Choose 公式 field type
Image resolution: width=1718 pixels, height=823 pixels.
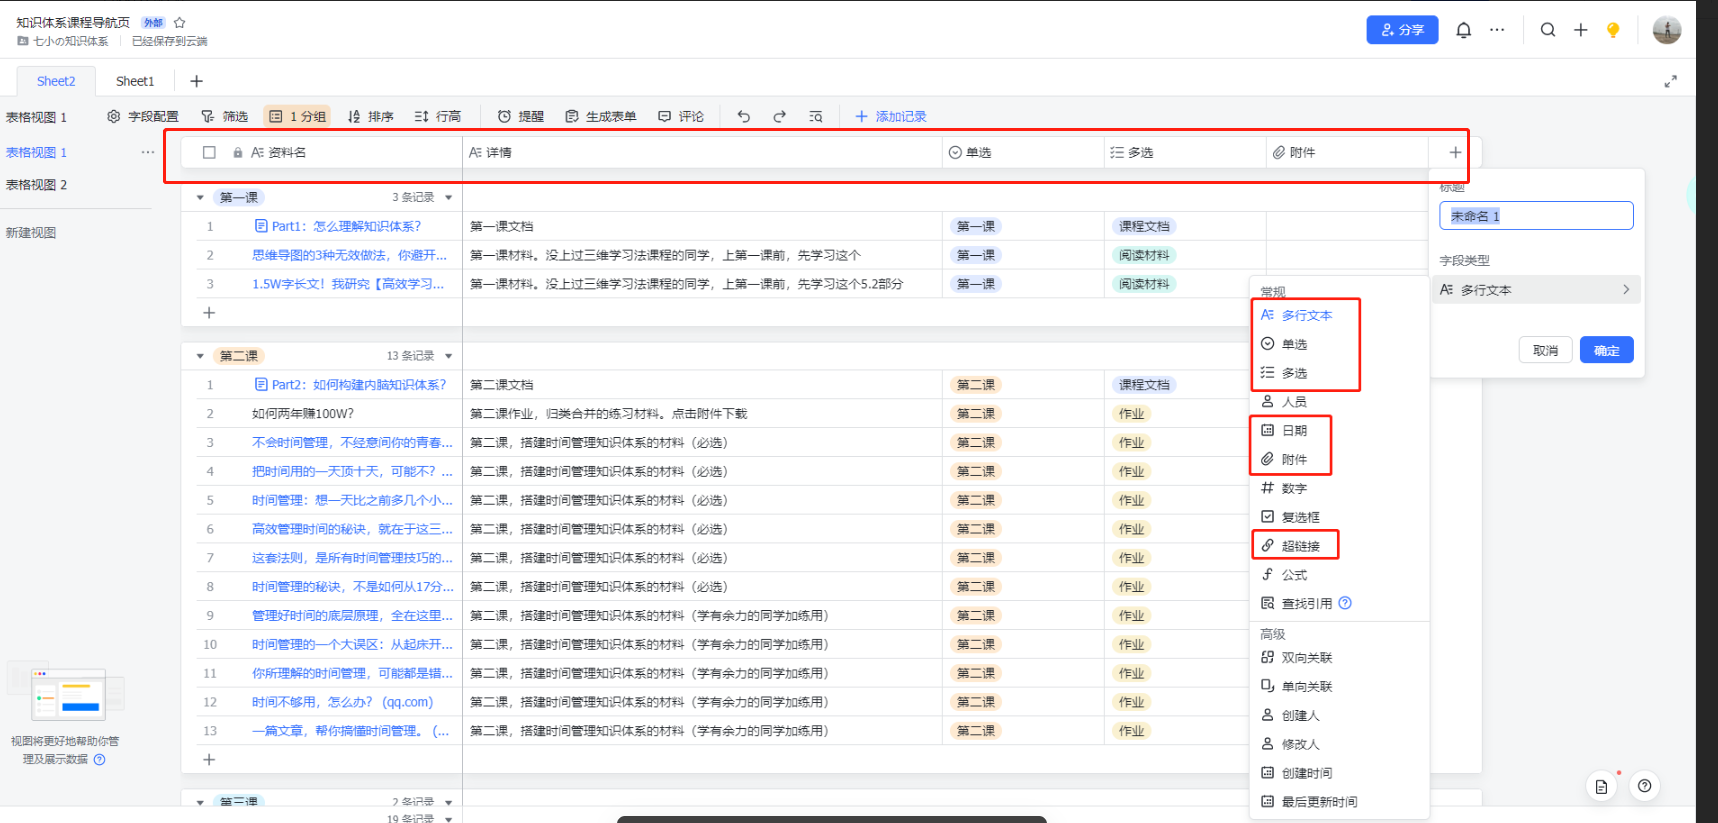(1340, 575)
